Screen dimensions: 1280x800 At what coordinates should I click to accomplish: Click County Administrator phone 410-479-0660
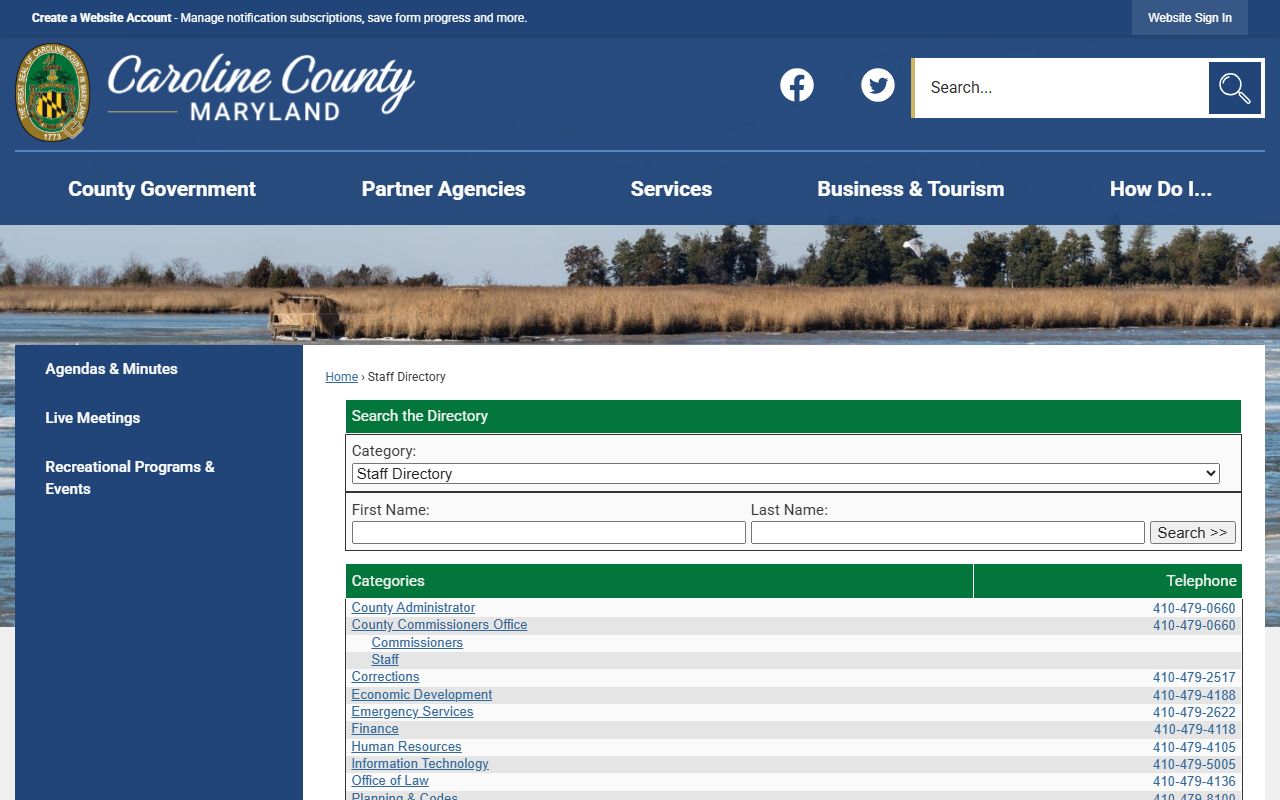point(1194,608)
